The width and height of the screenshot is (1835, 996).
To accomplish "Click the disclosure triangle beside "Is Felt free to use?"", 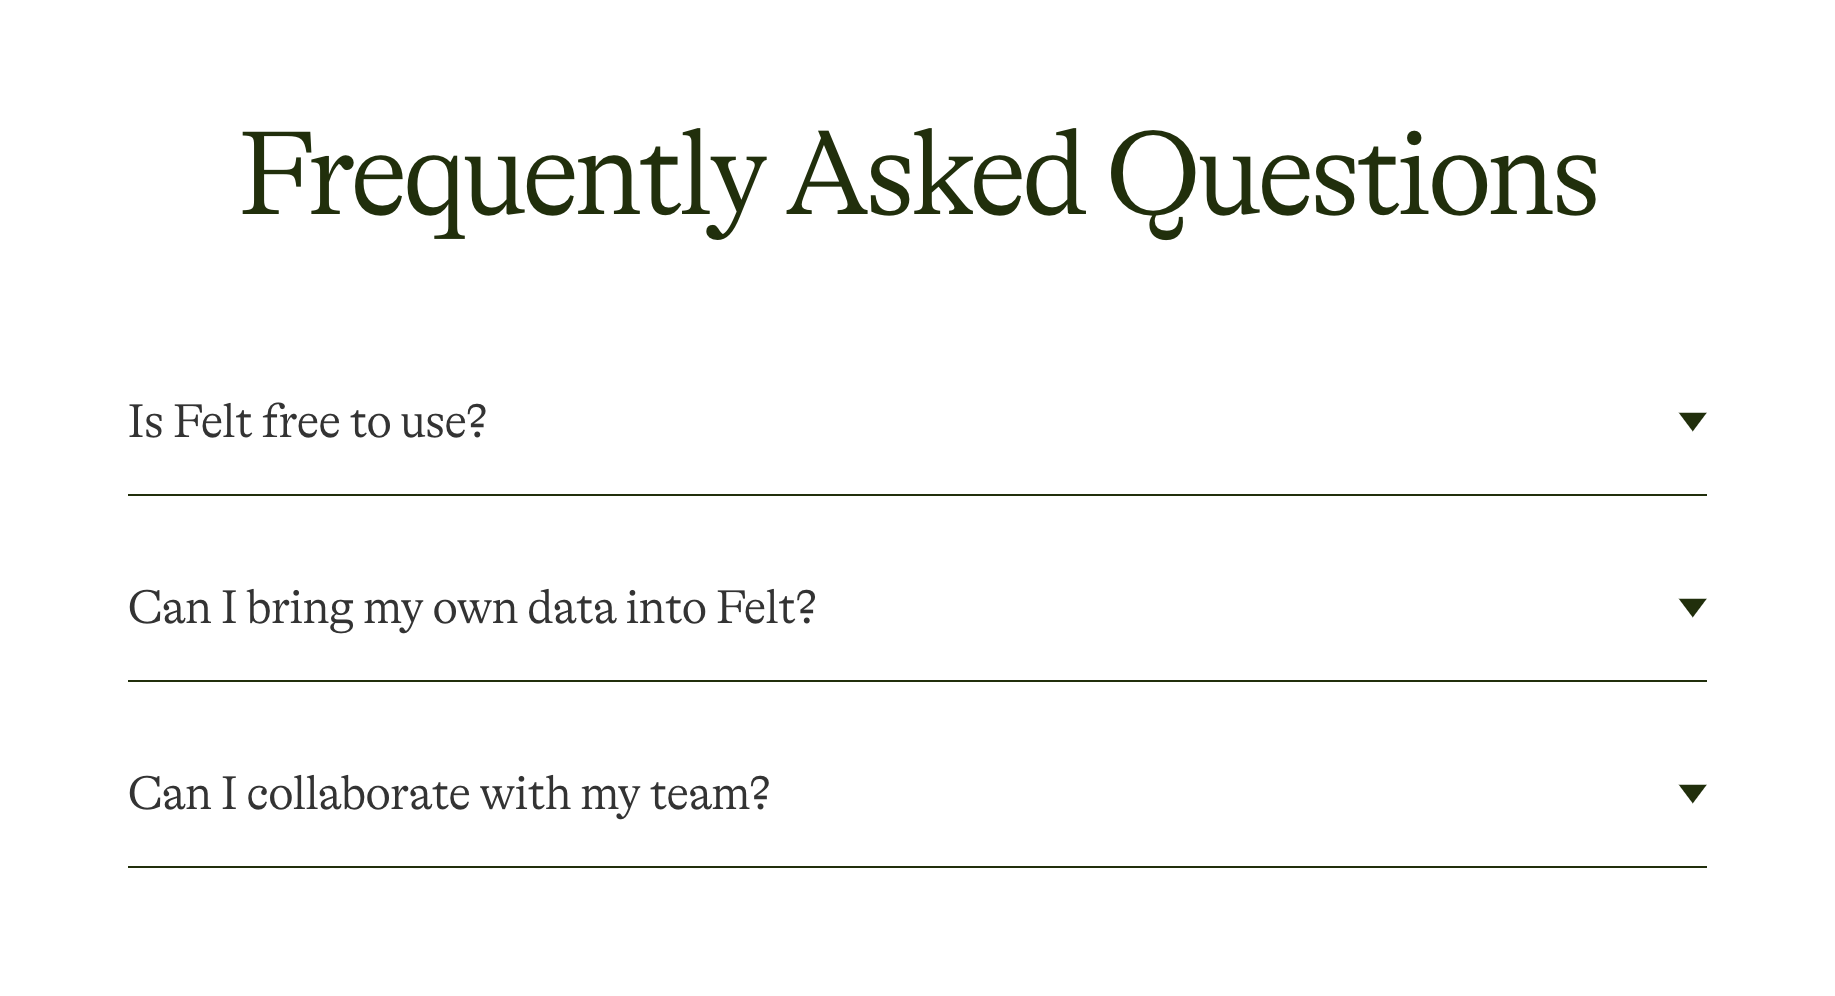I will 1692,423.
